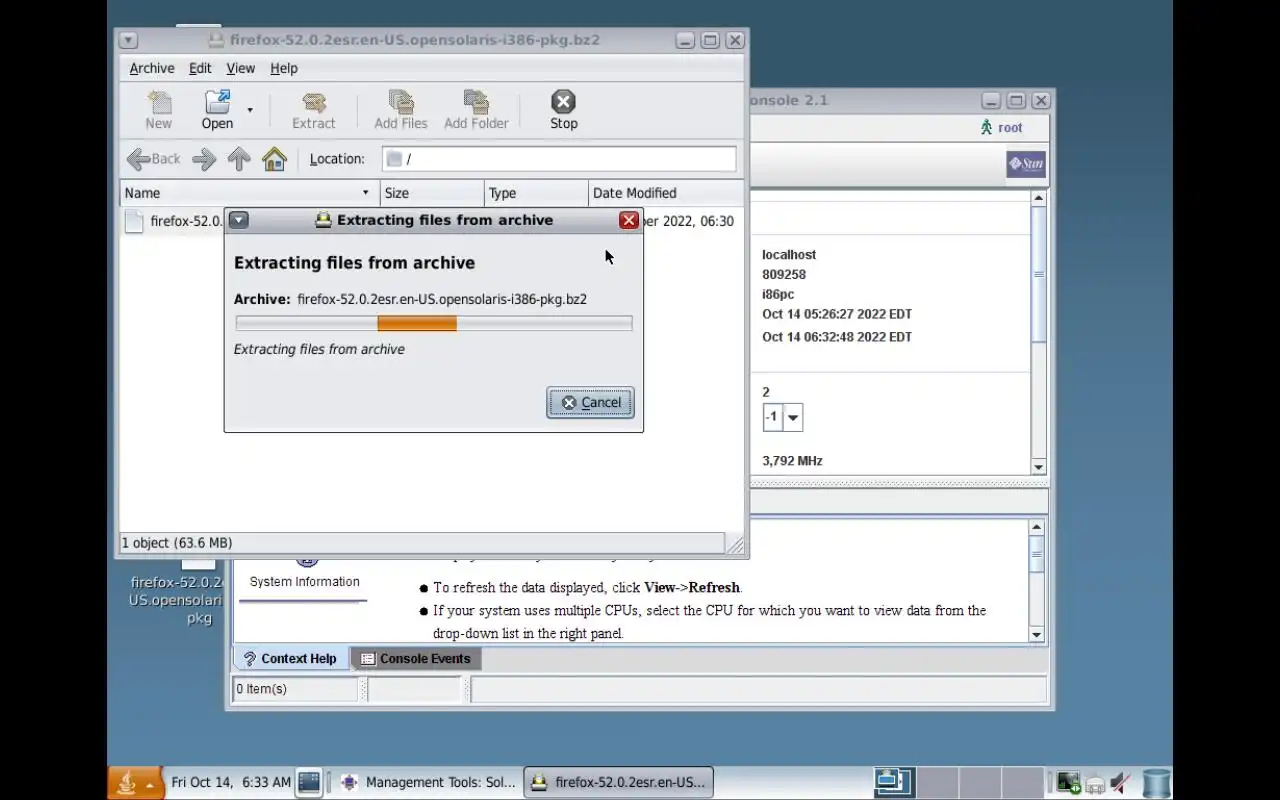
Task: Open the Java launch menu
Action: point(135,782)
